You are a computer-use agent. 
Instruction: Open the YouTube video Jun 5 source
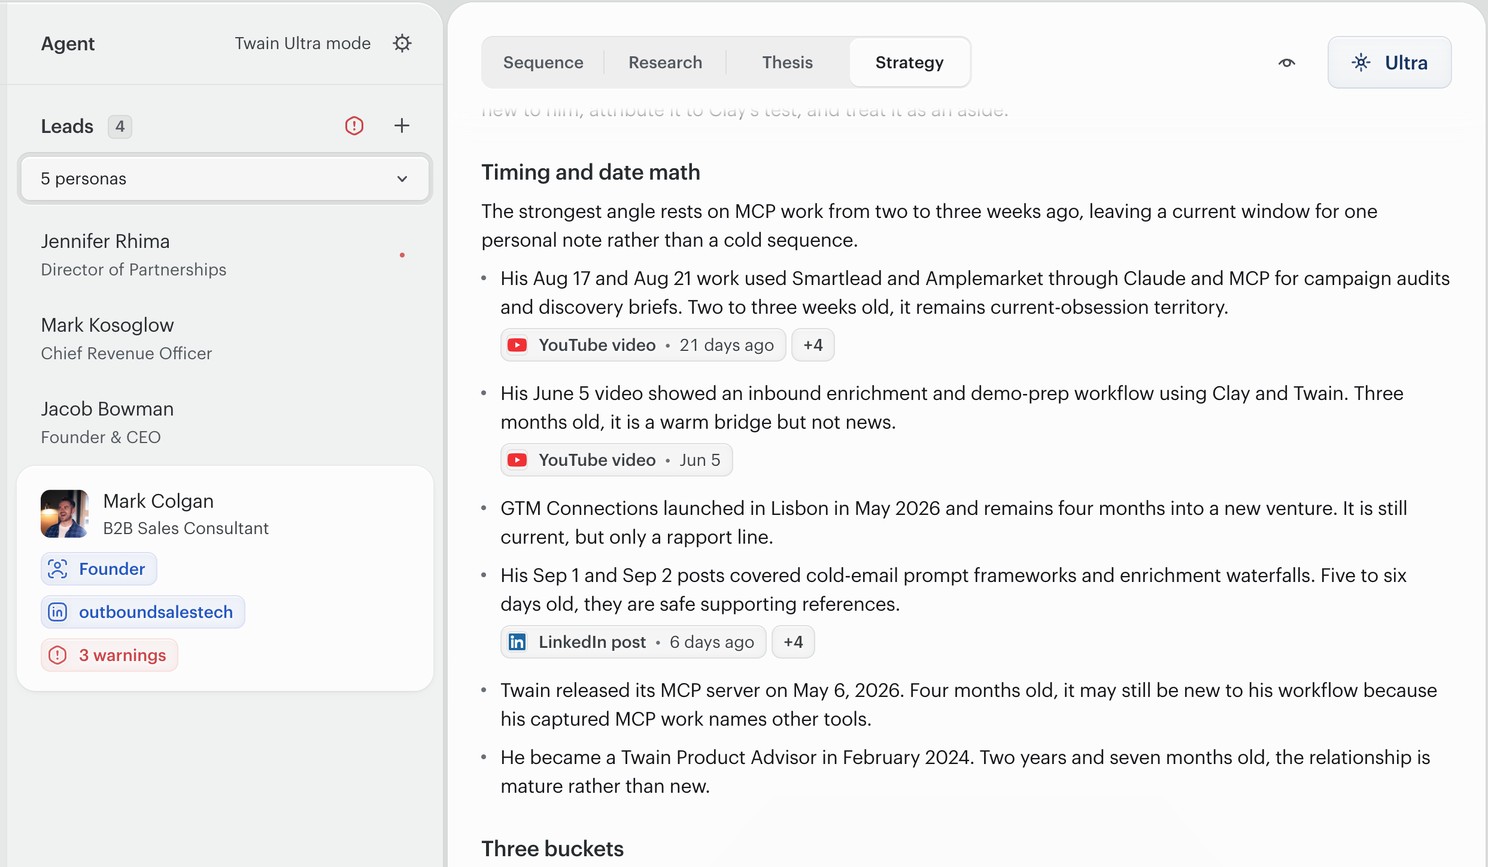click(616, 460)
